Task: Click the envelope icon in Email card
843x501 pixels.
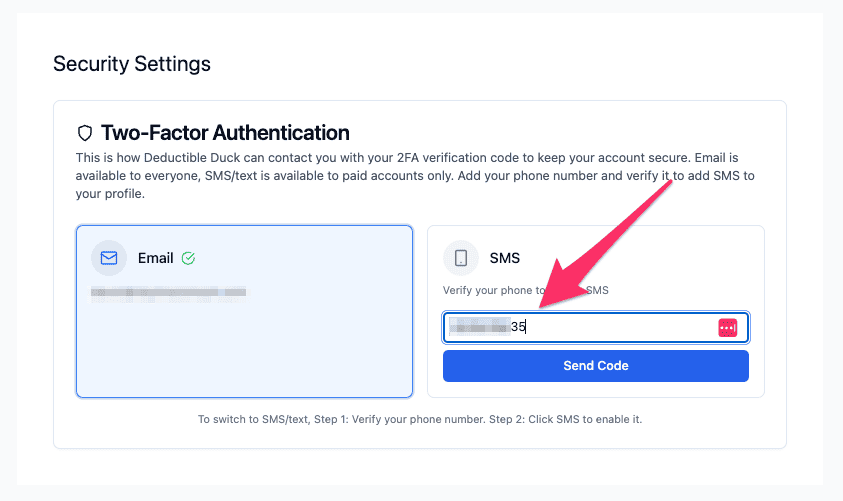Action: [109, 258]
